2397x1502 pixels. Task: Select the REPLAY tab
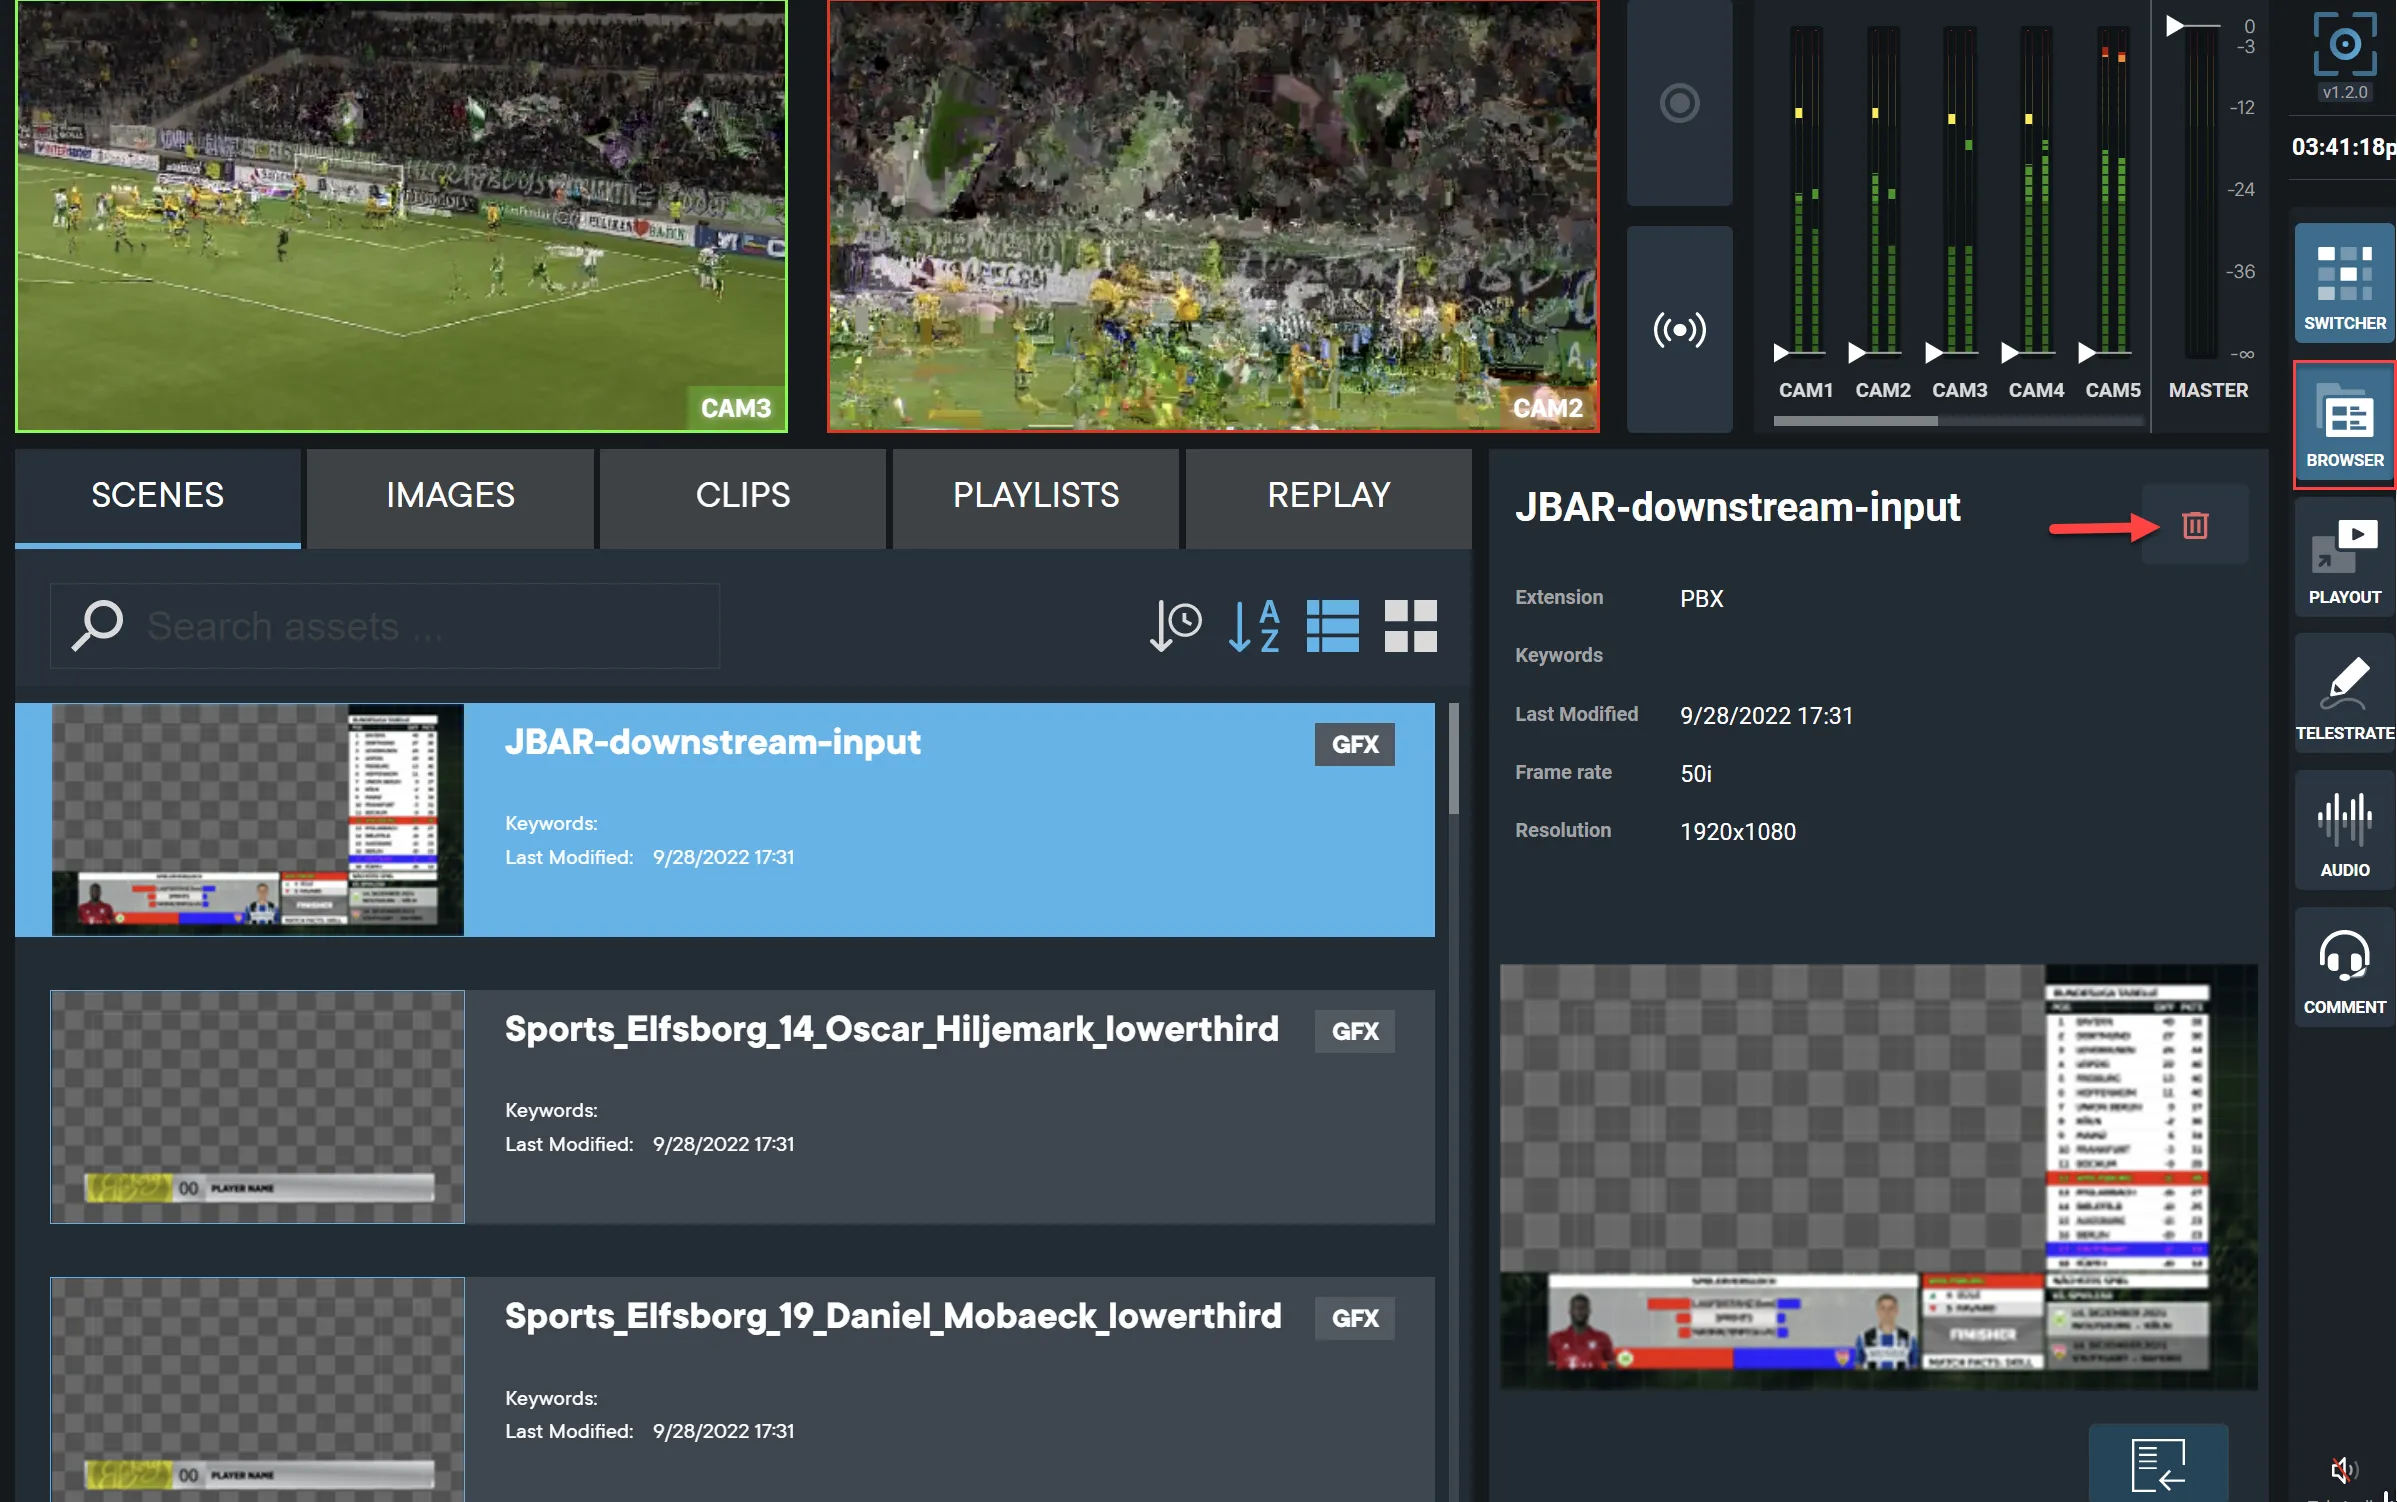[x=1329, y=497]
